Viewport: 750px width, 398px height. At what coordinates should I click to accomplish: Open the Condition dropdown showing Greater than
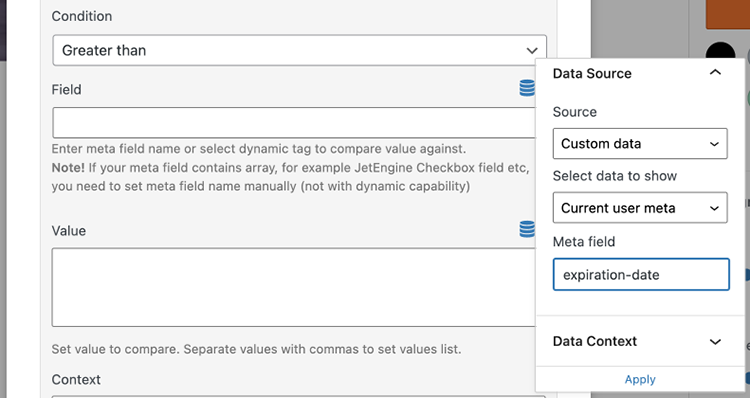click(x=299, y=50)
